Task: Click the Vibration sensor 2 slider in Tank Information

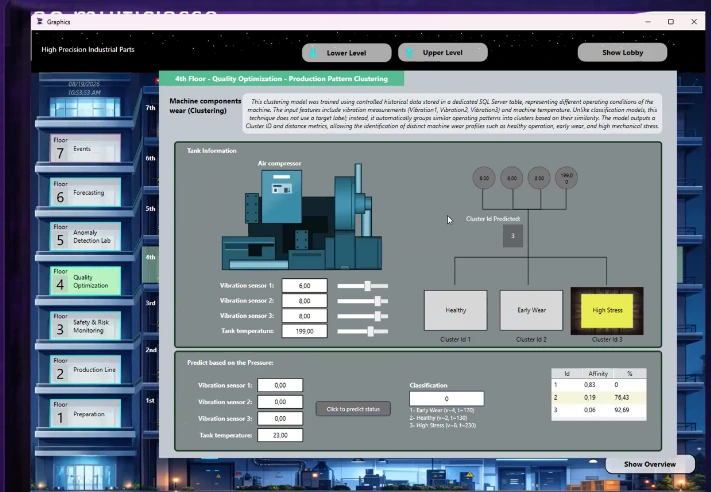Action: pos(362,301)
